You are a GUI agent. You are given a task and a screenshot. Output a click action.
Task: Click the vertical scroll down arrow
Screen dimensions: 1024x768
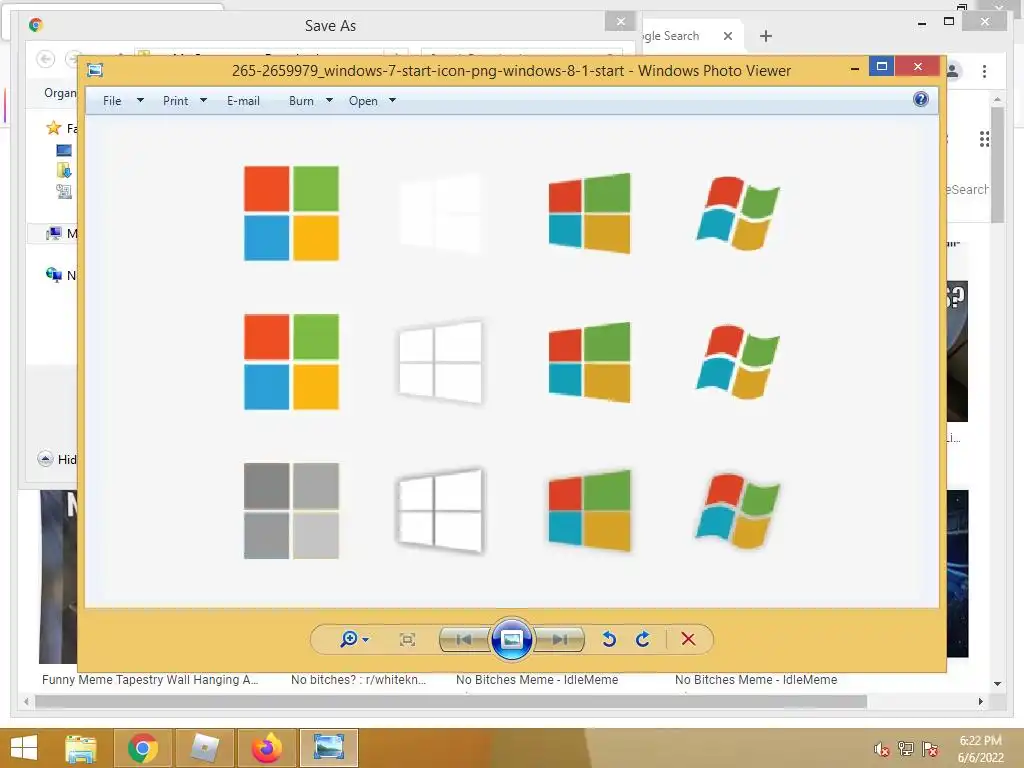pyautogui.click(x=997, y=684)
